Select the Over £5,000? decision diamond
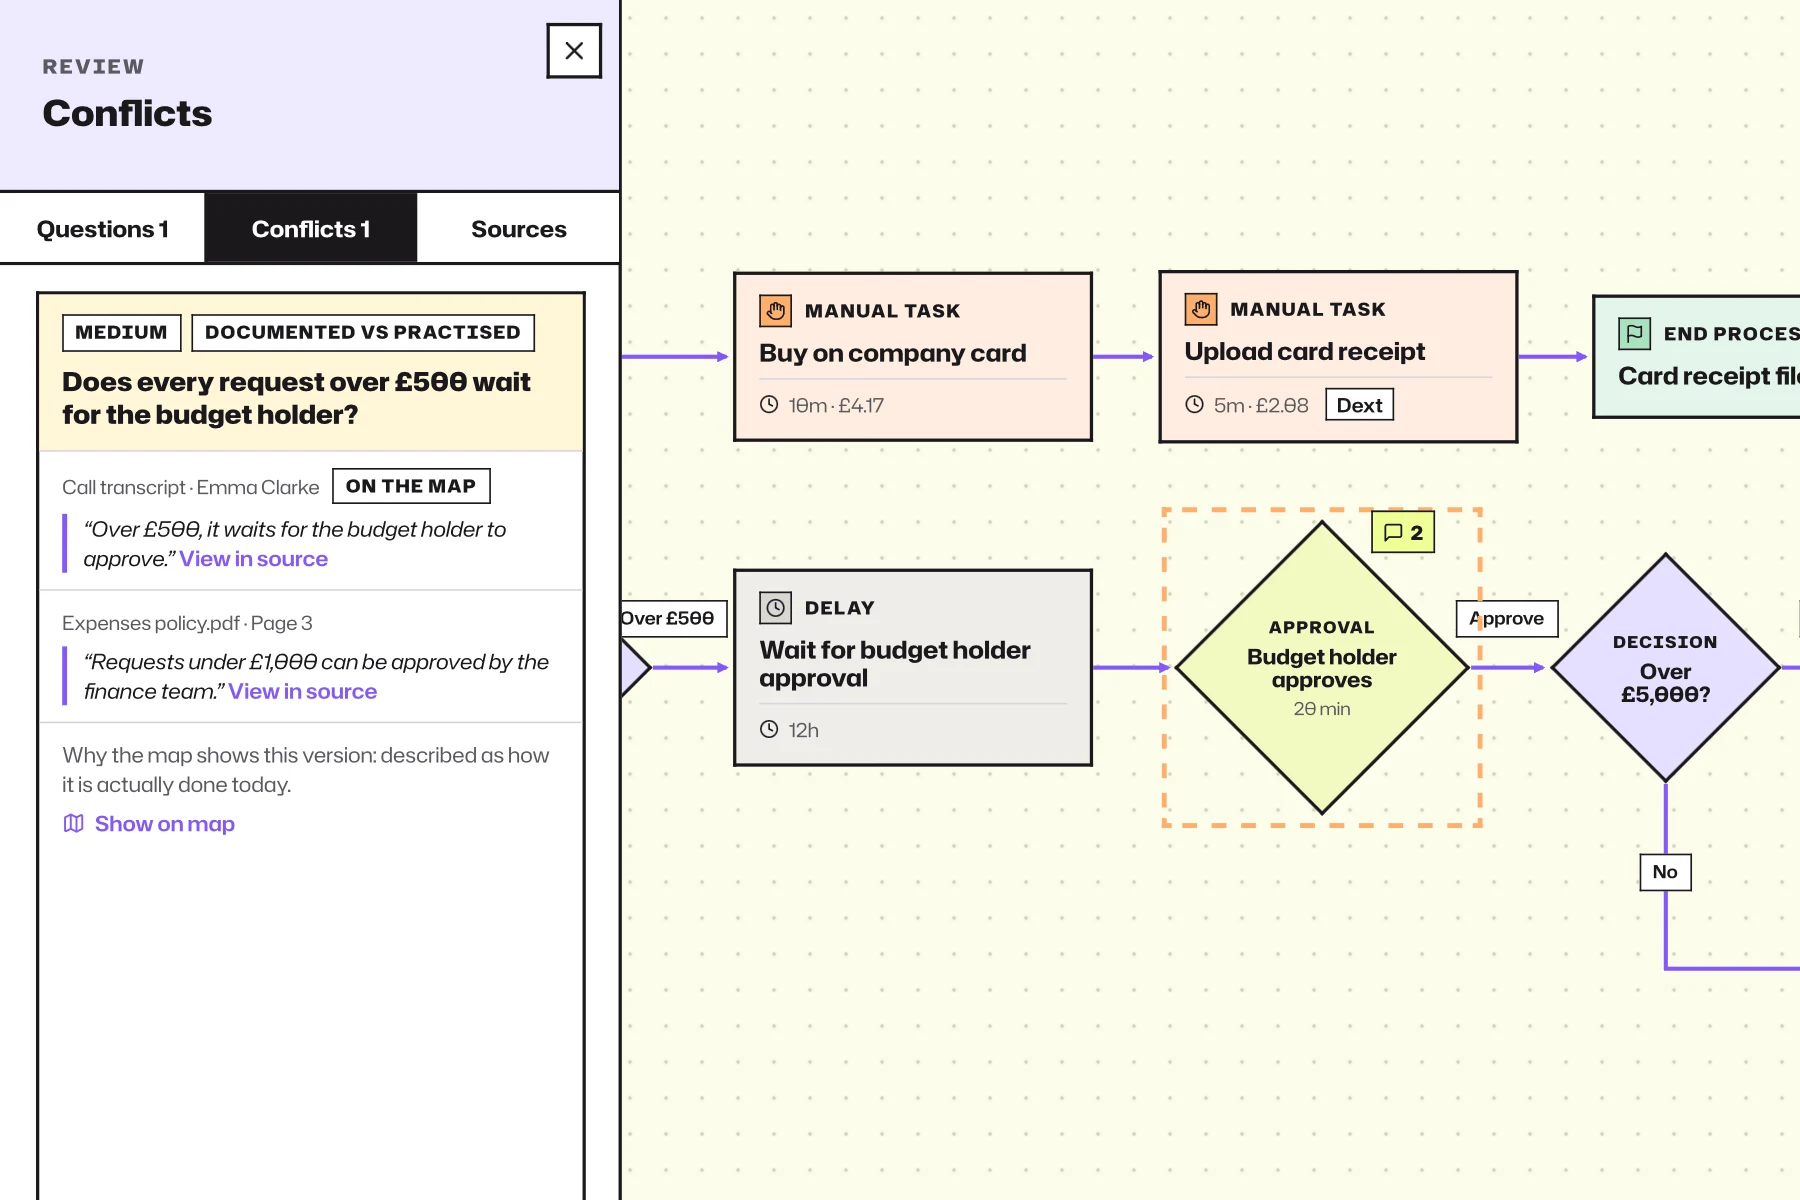The image size is (1800, 1200). point(1665,668)
